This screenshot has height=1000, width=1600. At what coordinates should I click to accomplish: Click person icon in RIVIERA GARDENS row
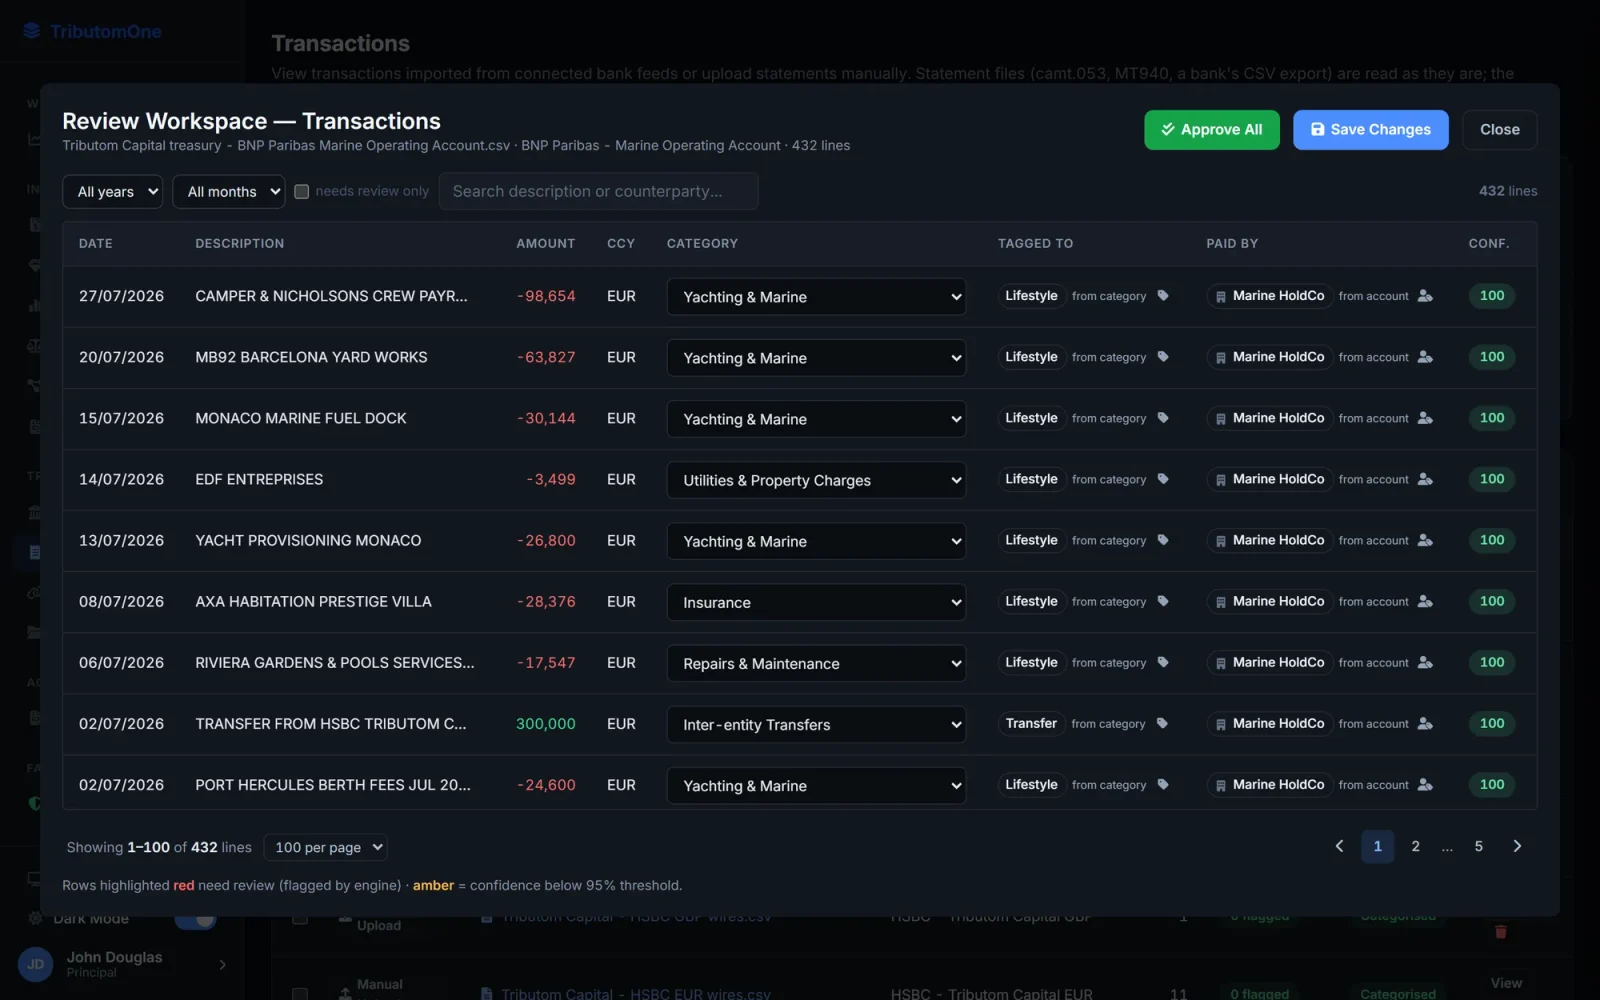1425,662
